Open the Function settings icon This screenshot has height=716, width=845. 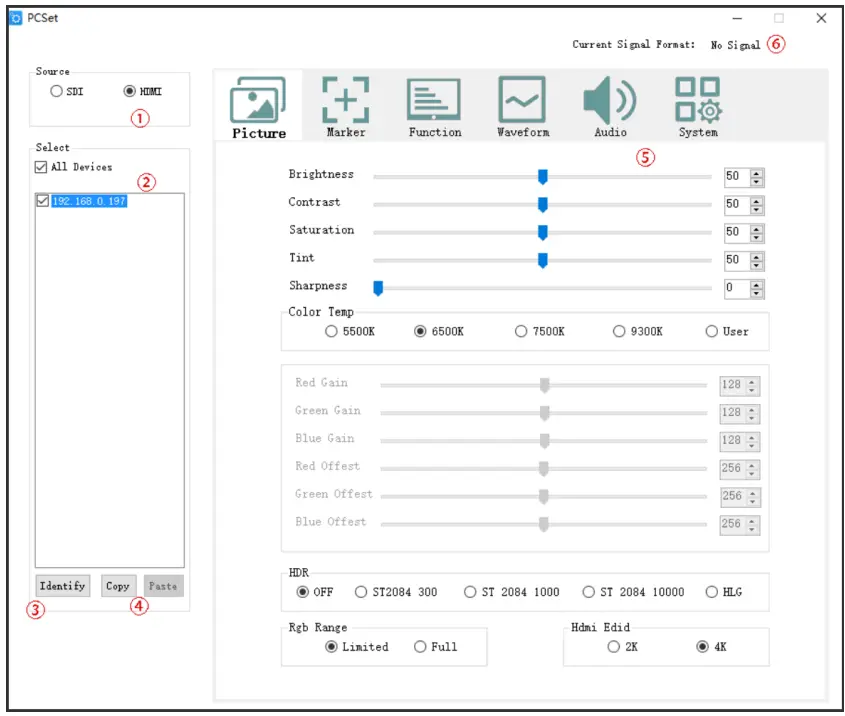click(x=434, y=100)
